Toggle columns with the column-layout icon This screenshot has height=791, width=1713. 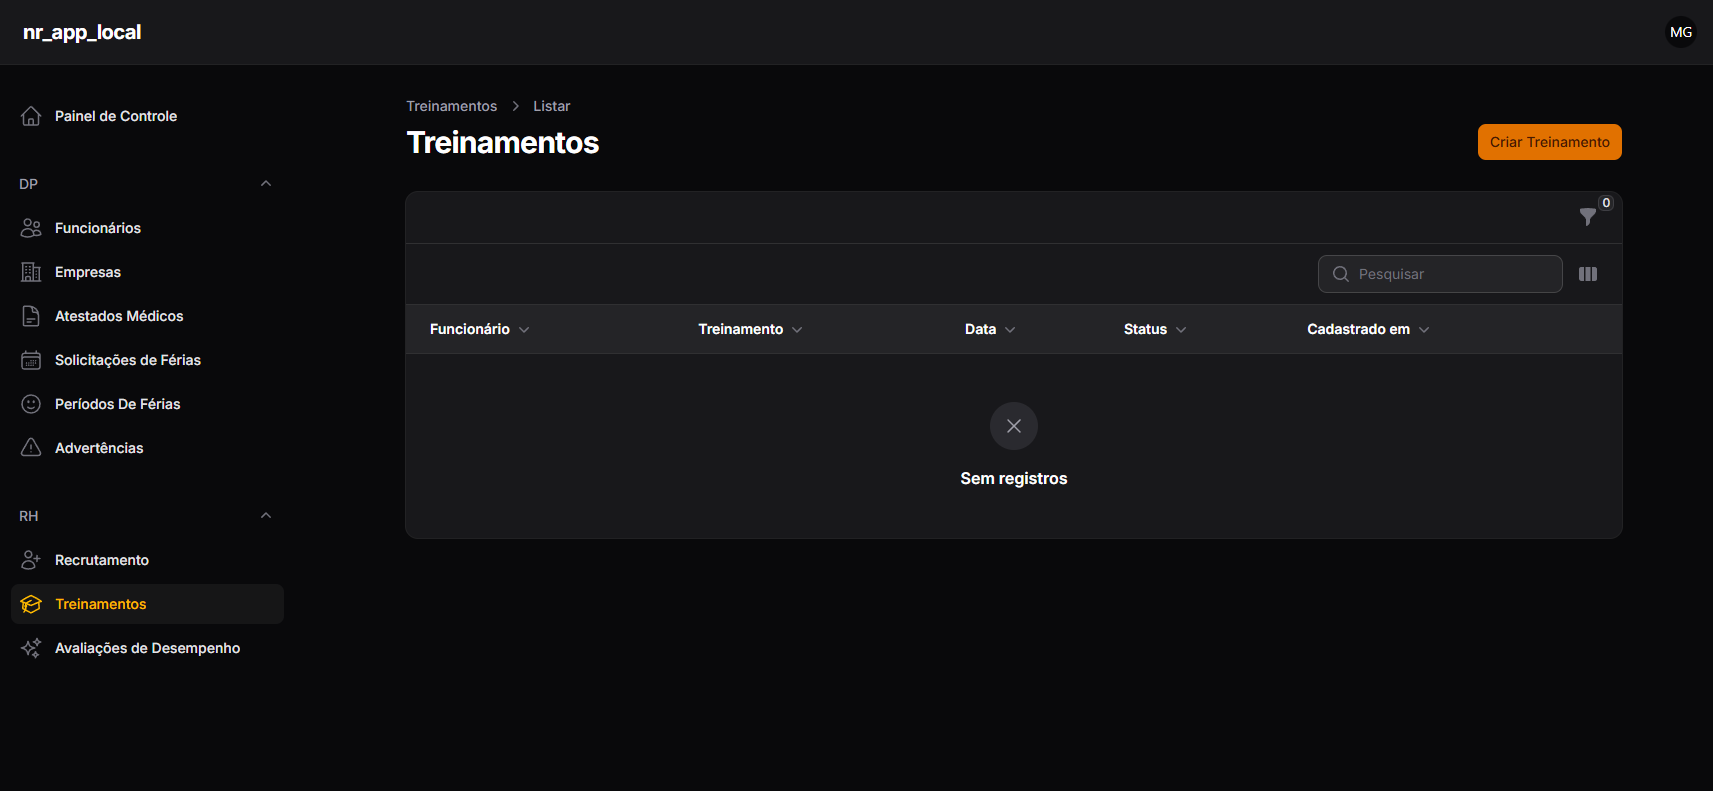[1588, 274]
